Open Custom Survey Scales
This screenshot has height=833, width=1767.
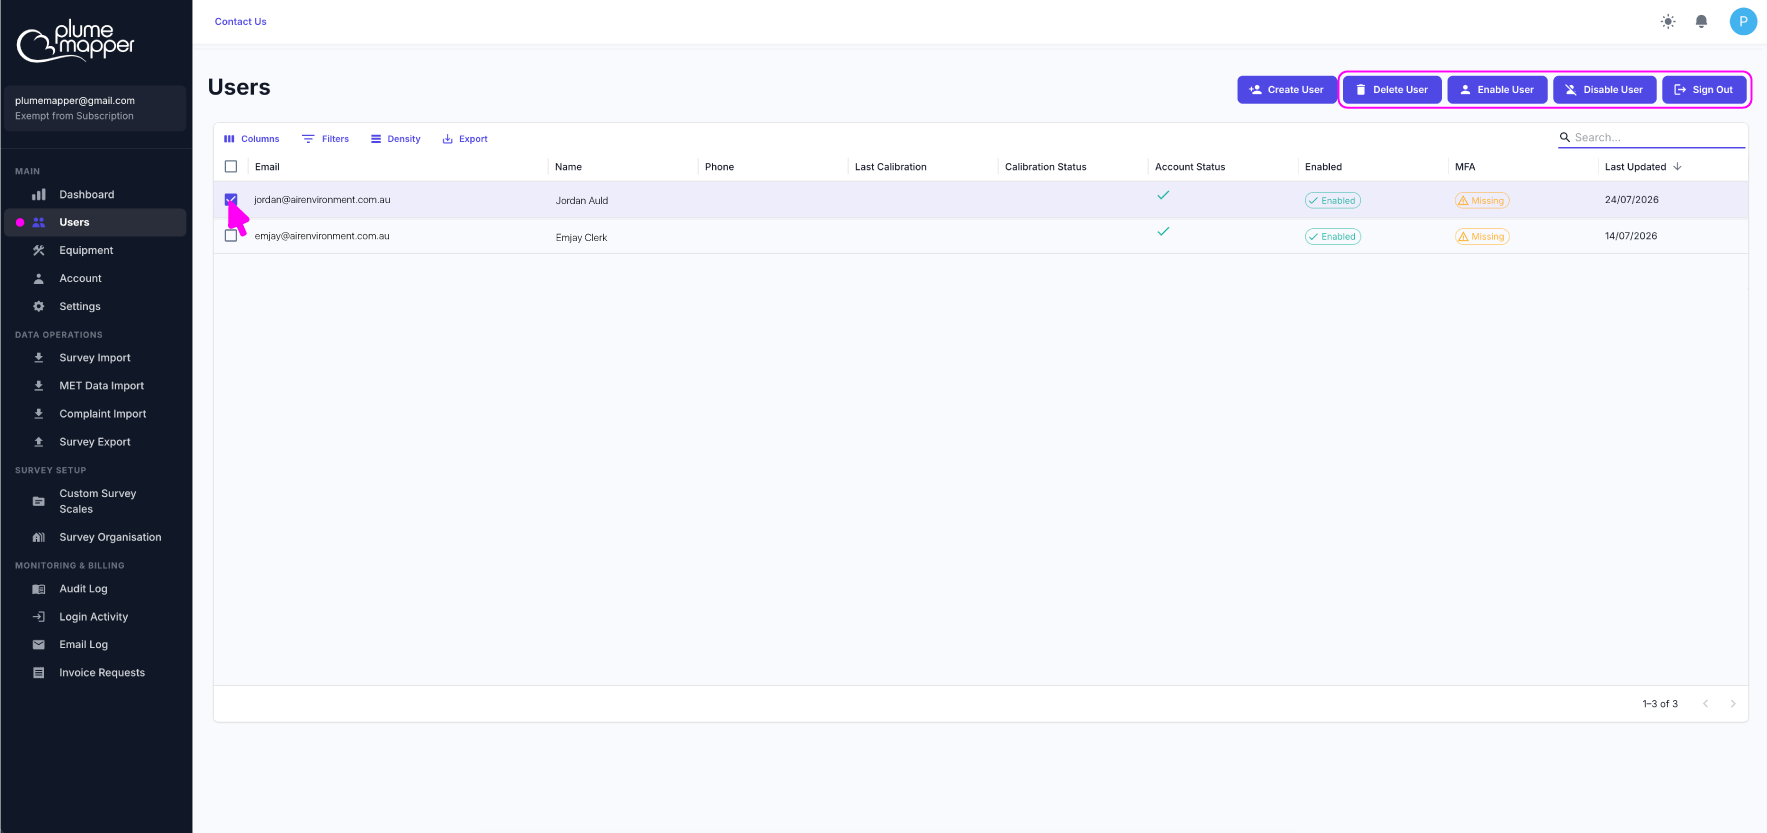(x=95, y=501)
